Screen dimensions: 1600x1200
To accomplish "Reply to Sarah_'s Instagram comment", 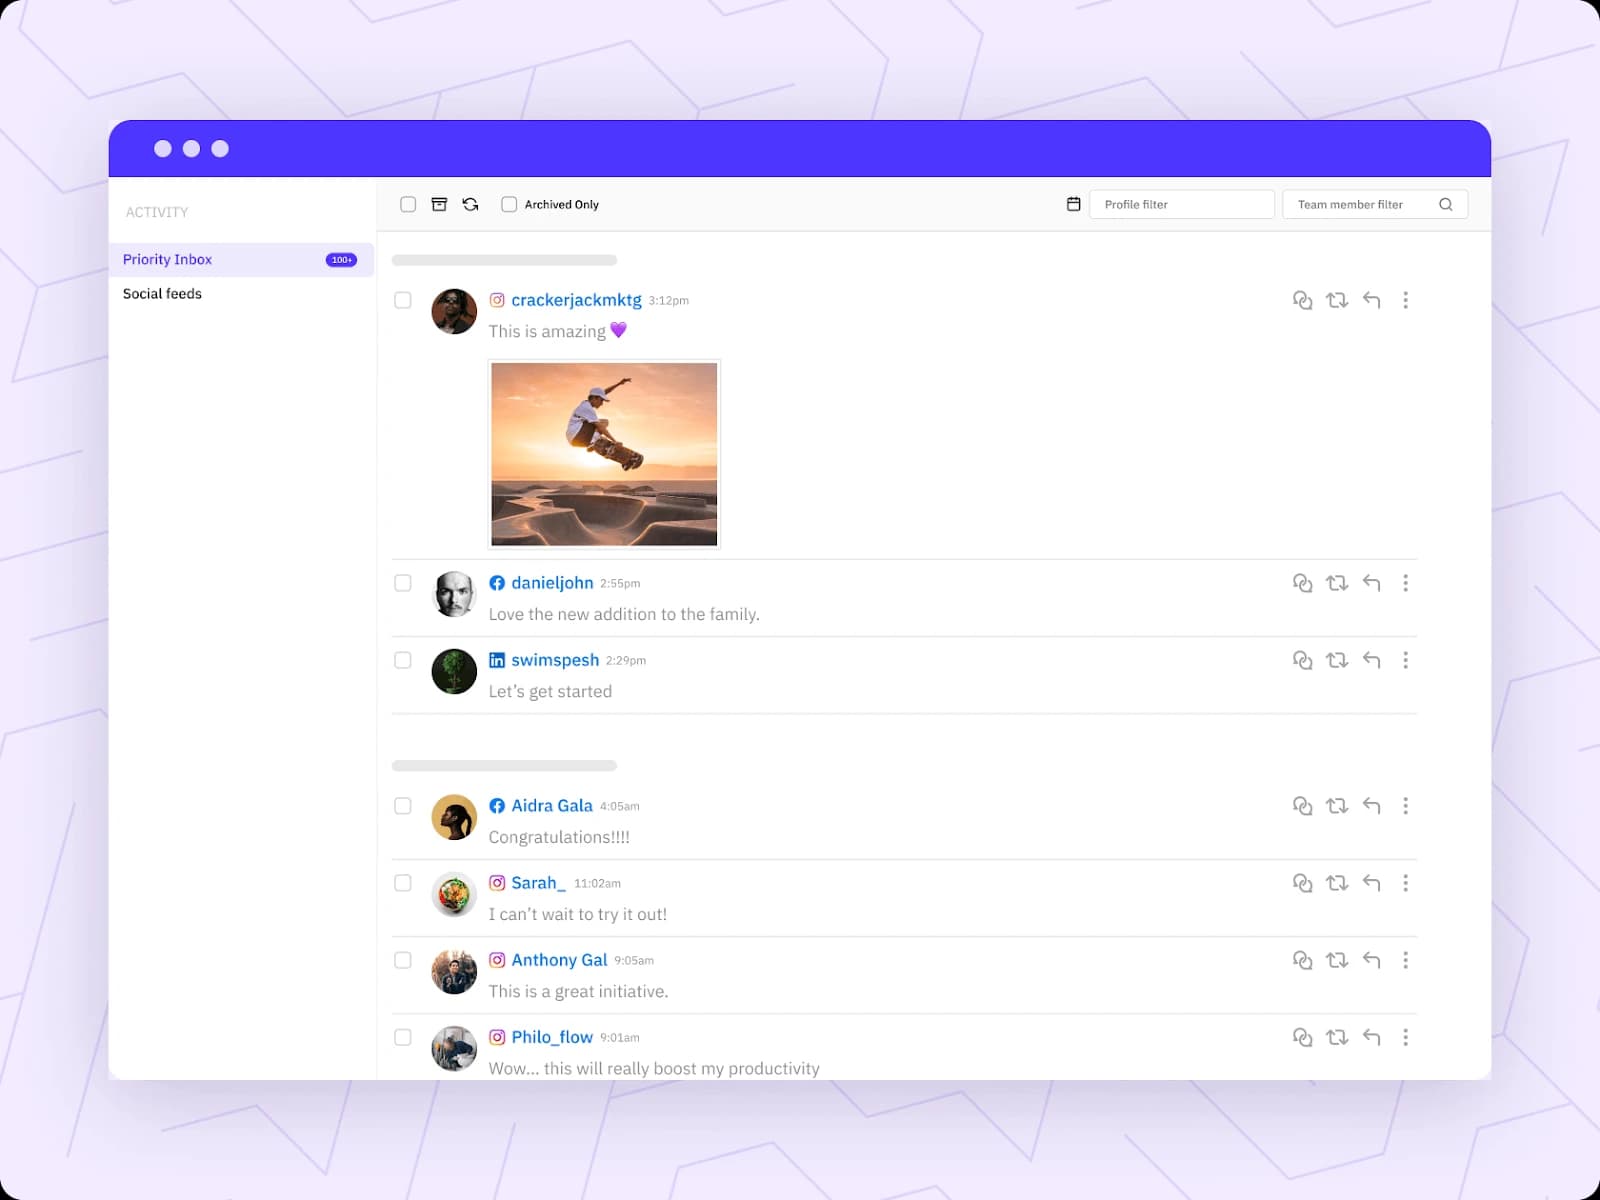I will [1371, 883].
